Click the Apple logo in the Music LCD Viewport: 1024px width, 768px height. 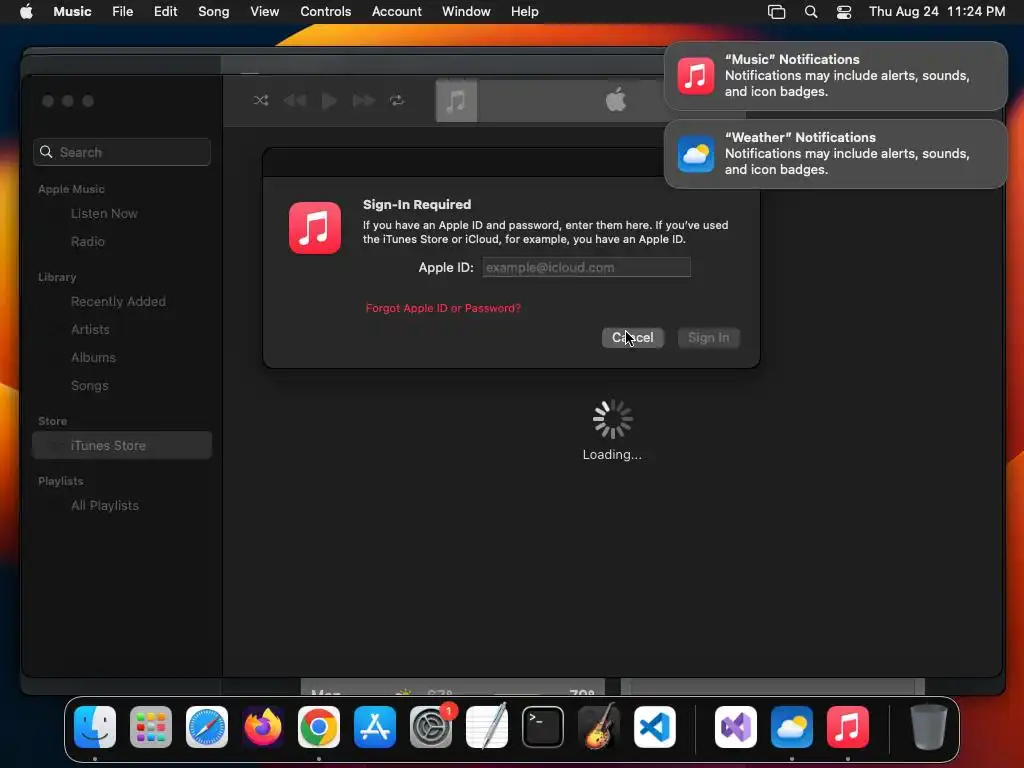pos(615,100)
